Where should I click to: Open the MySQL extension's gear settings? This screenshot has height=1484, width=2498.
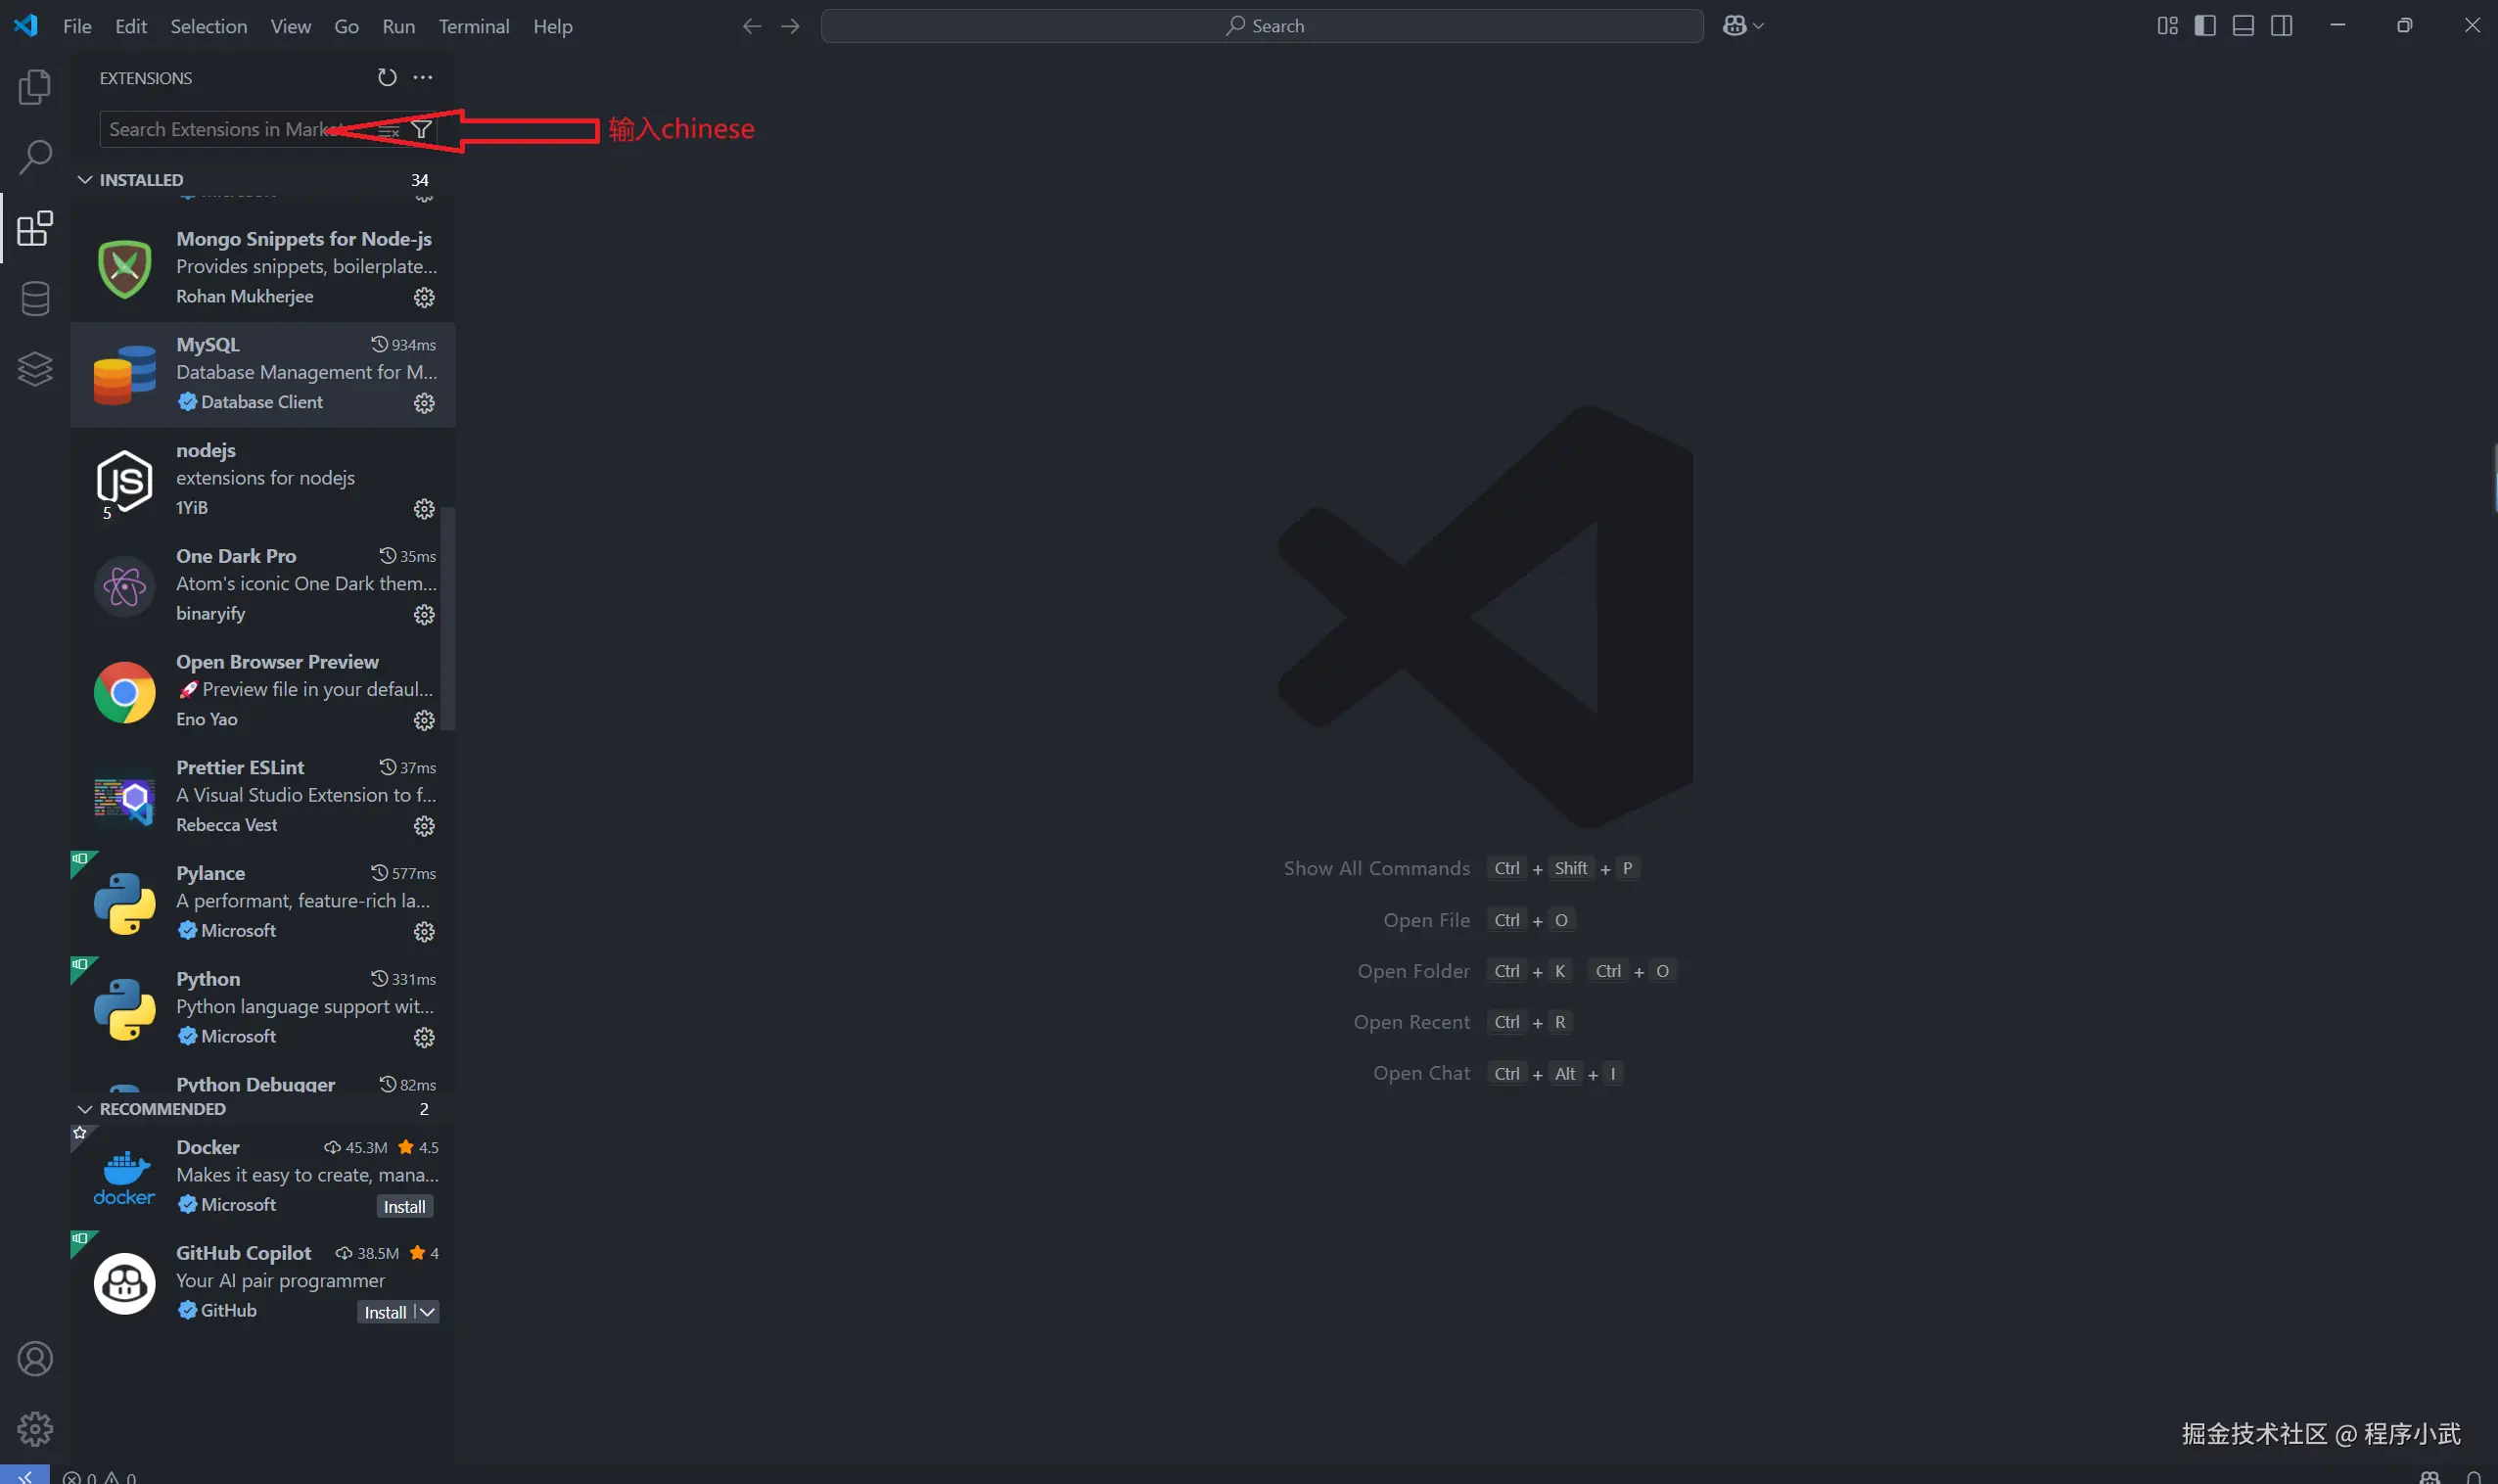(424, 403)
